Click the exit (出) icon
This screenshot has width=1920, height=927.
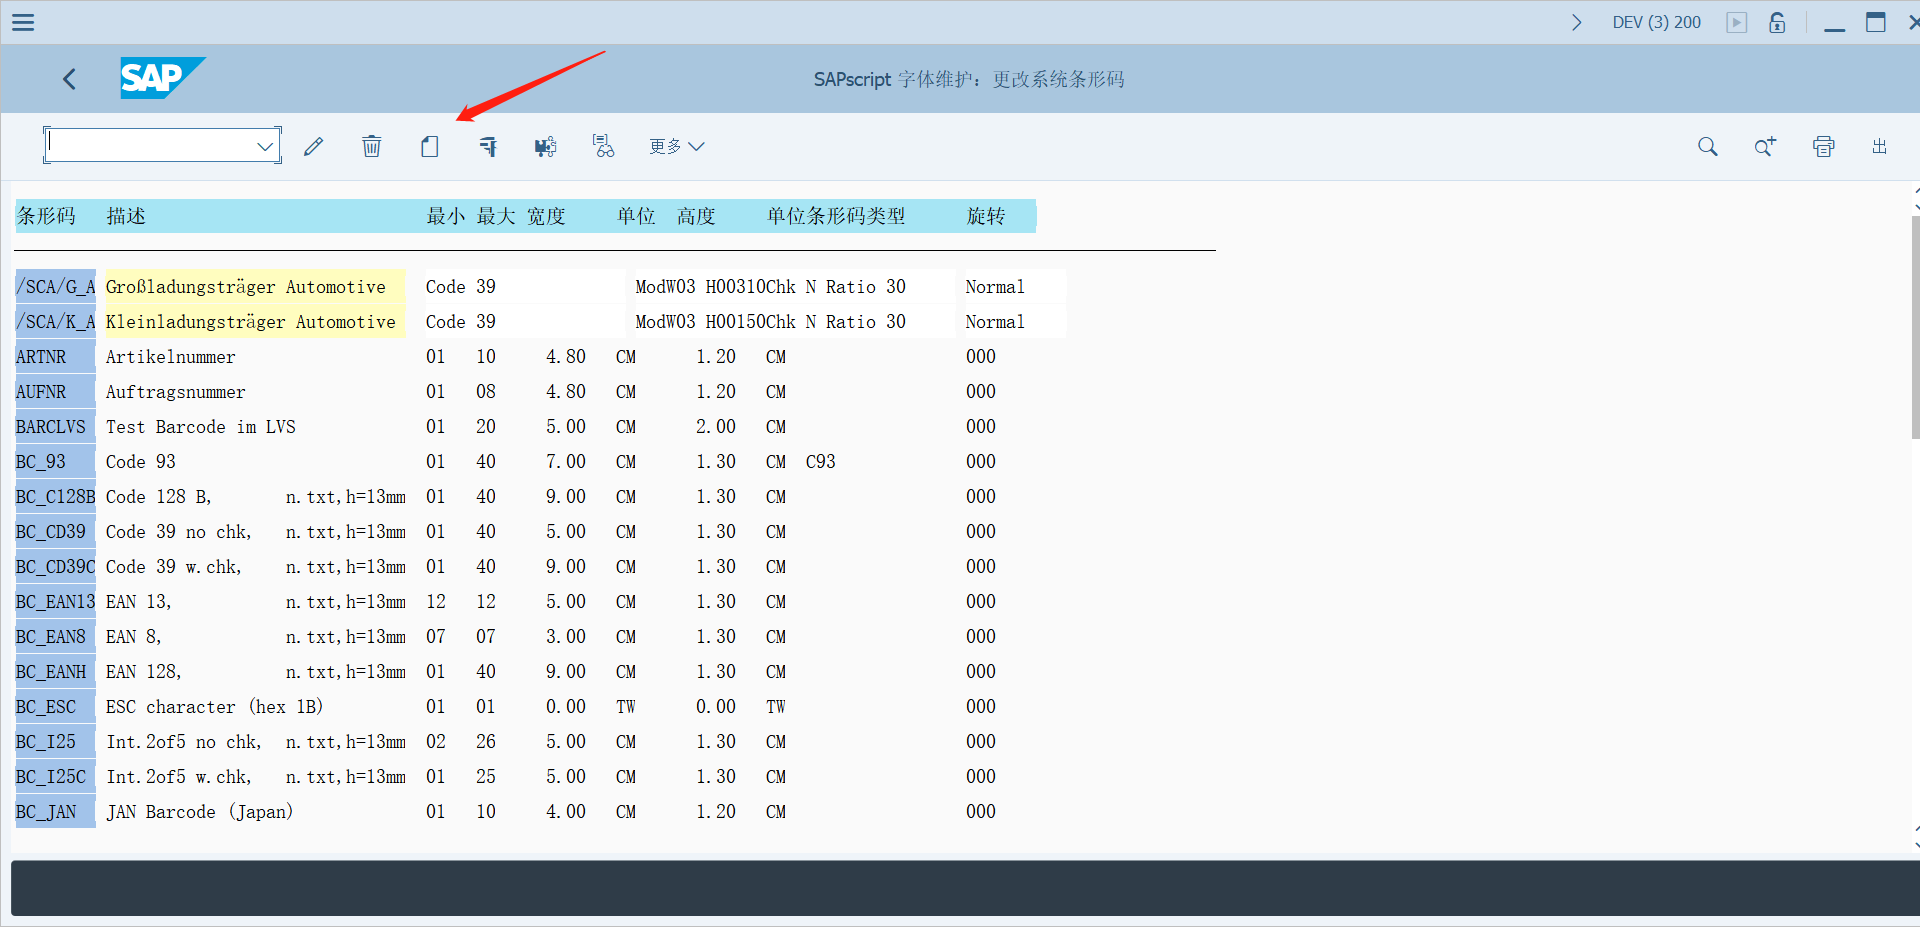coord(1879,146)
